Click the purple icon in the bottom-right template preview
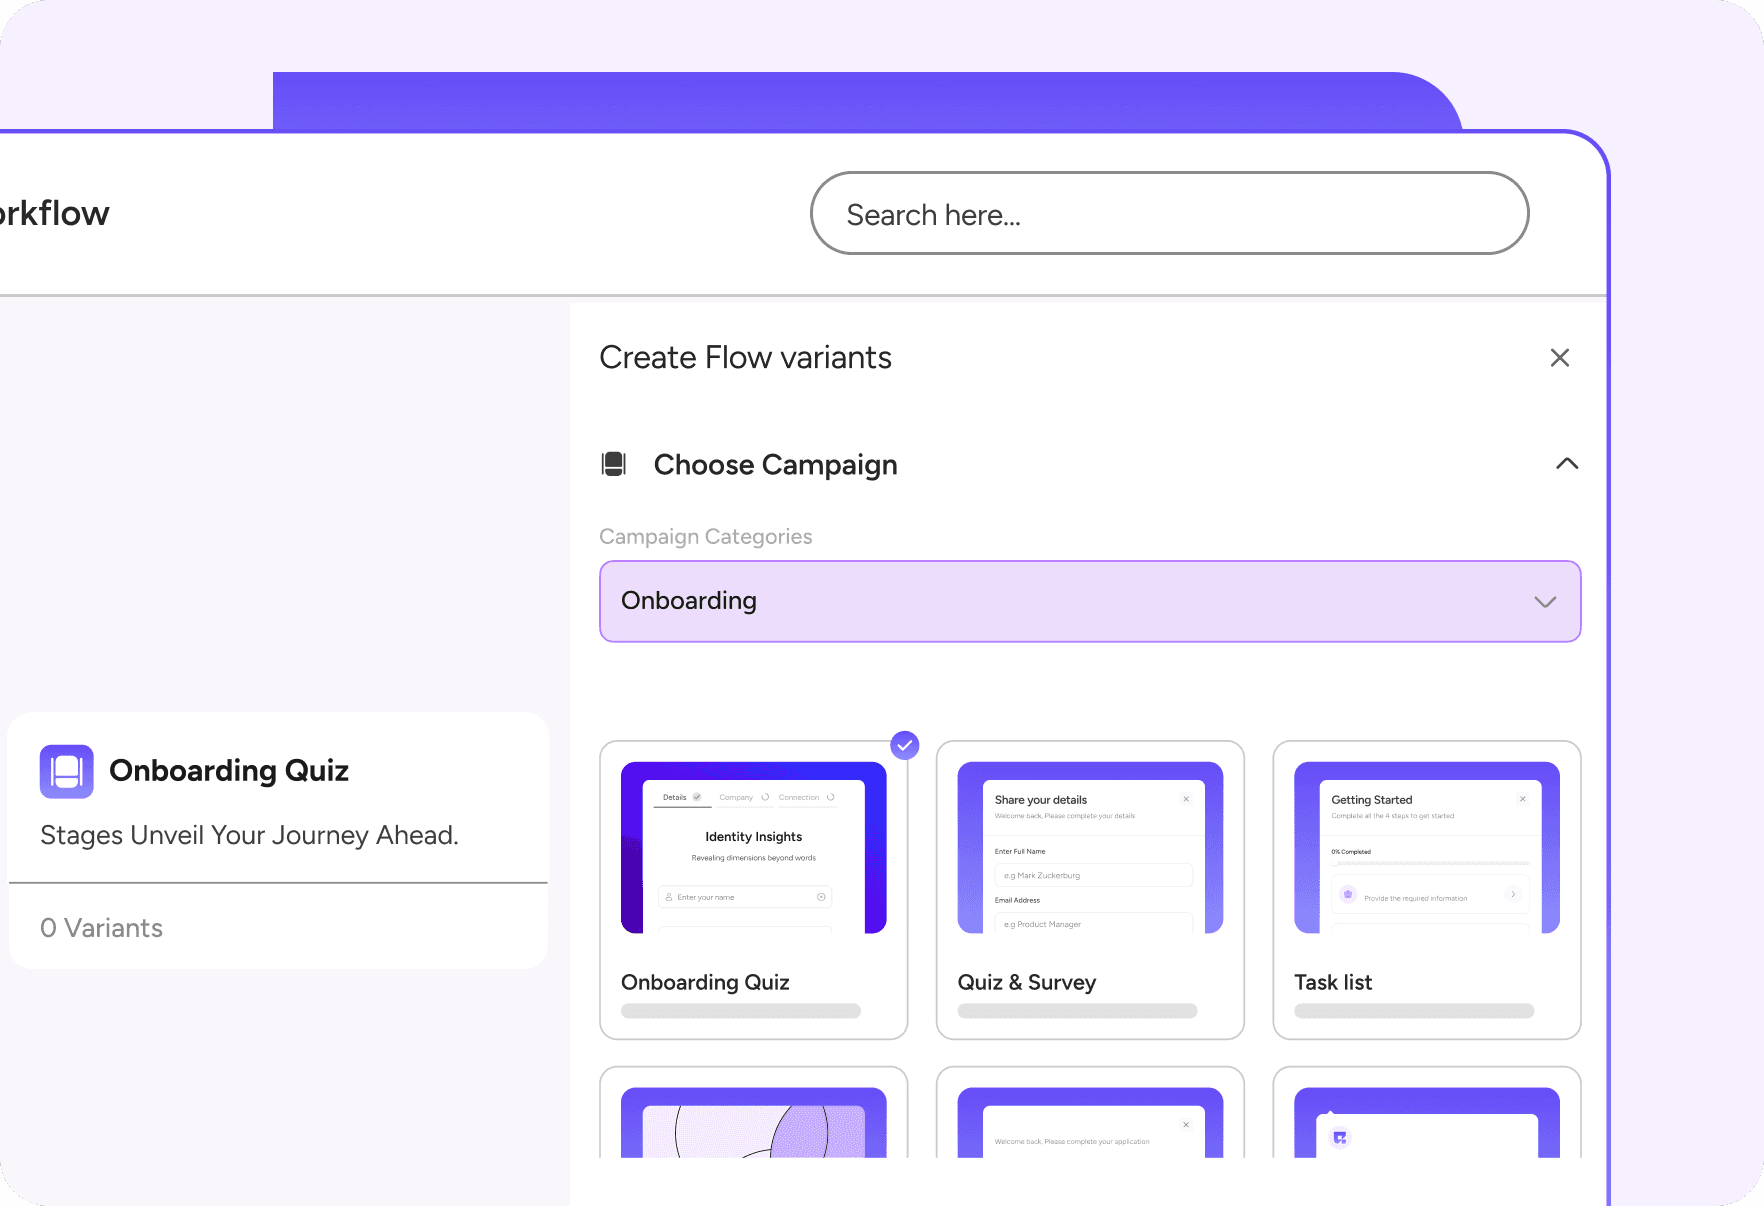The height and width of the screenshot is (1206, 1764). pos(1340,1137)
